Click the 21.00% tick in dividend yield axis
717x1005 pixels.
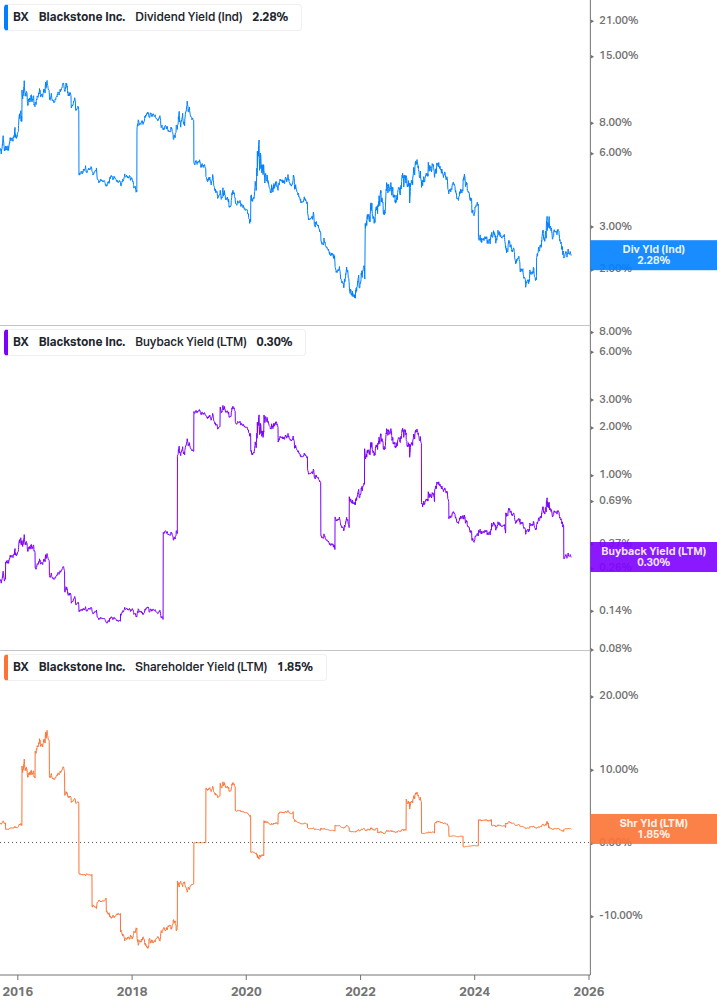click(x=618, y=21)
